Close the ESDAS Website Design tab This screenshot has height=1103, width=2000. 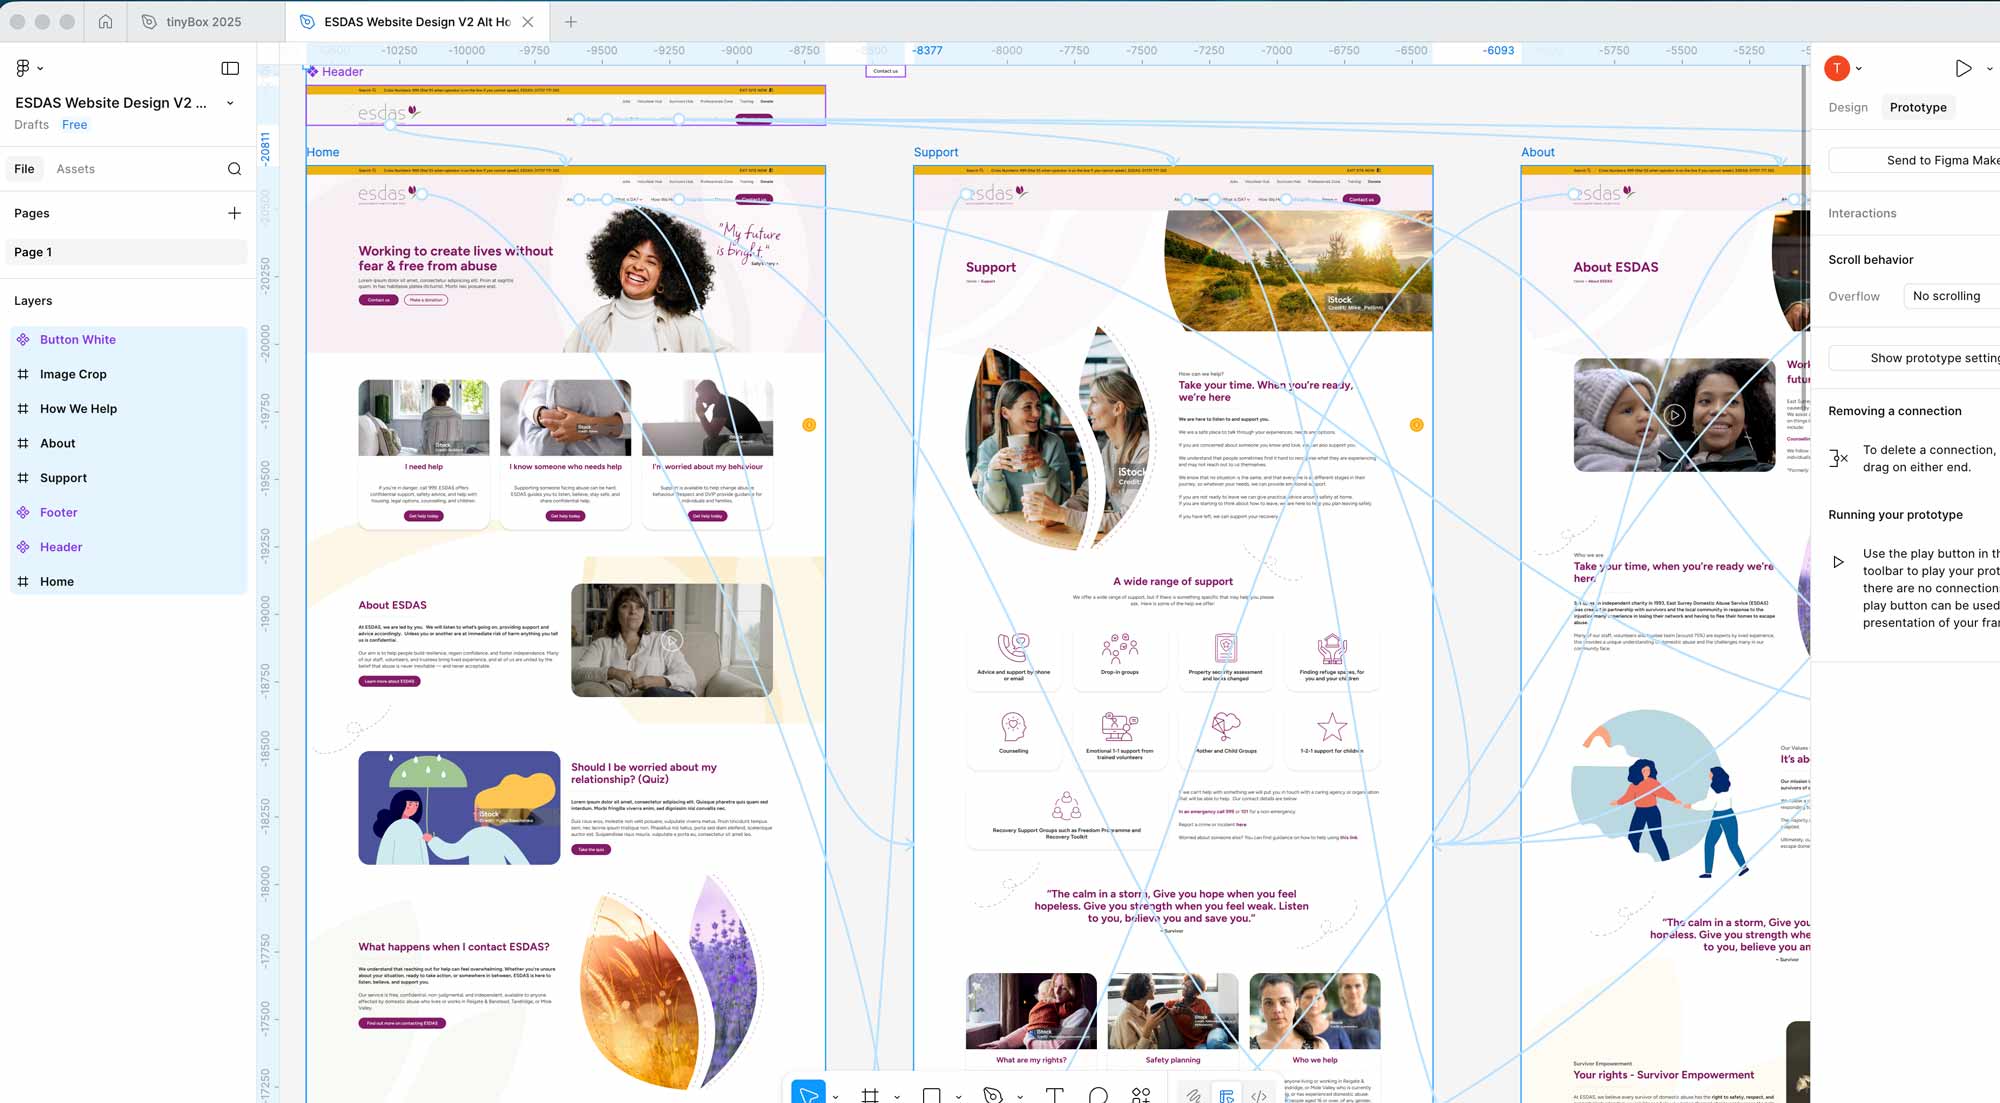tap(528, 21)
